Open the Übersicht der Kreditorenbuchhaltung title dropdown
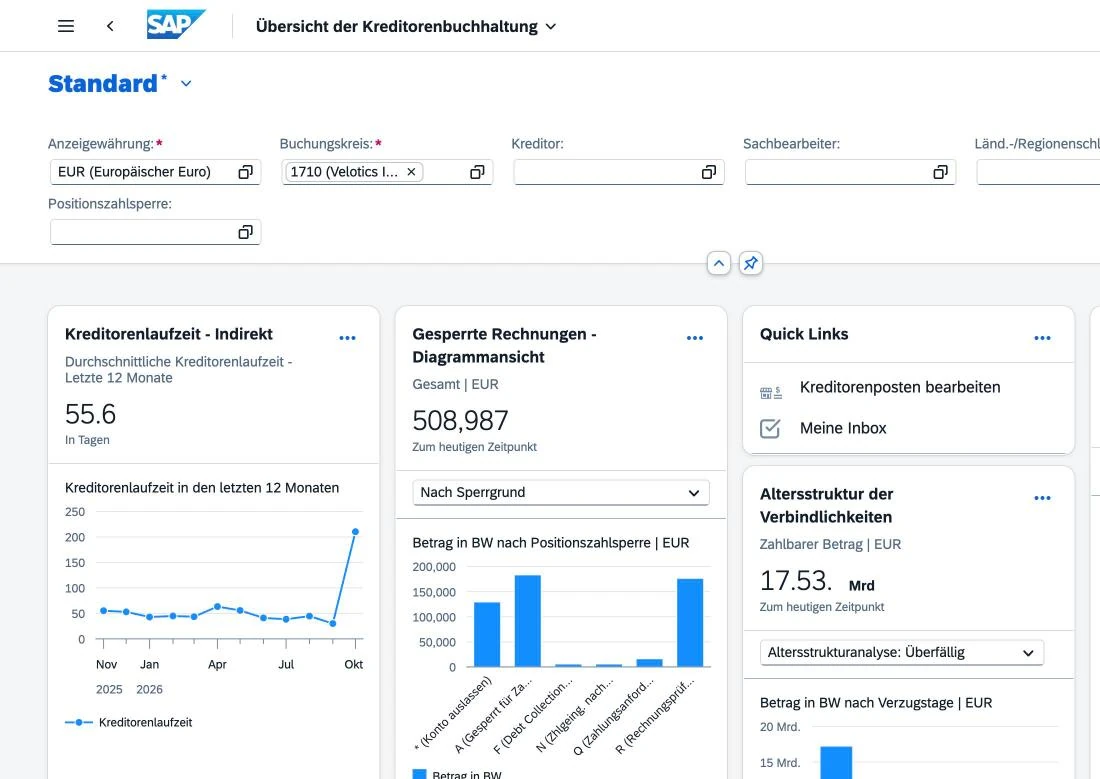Image resolution: width=1100 pixels, height=779 pixels. [551, 27]
